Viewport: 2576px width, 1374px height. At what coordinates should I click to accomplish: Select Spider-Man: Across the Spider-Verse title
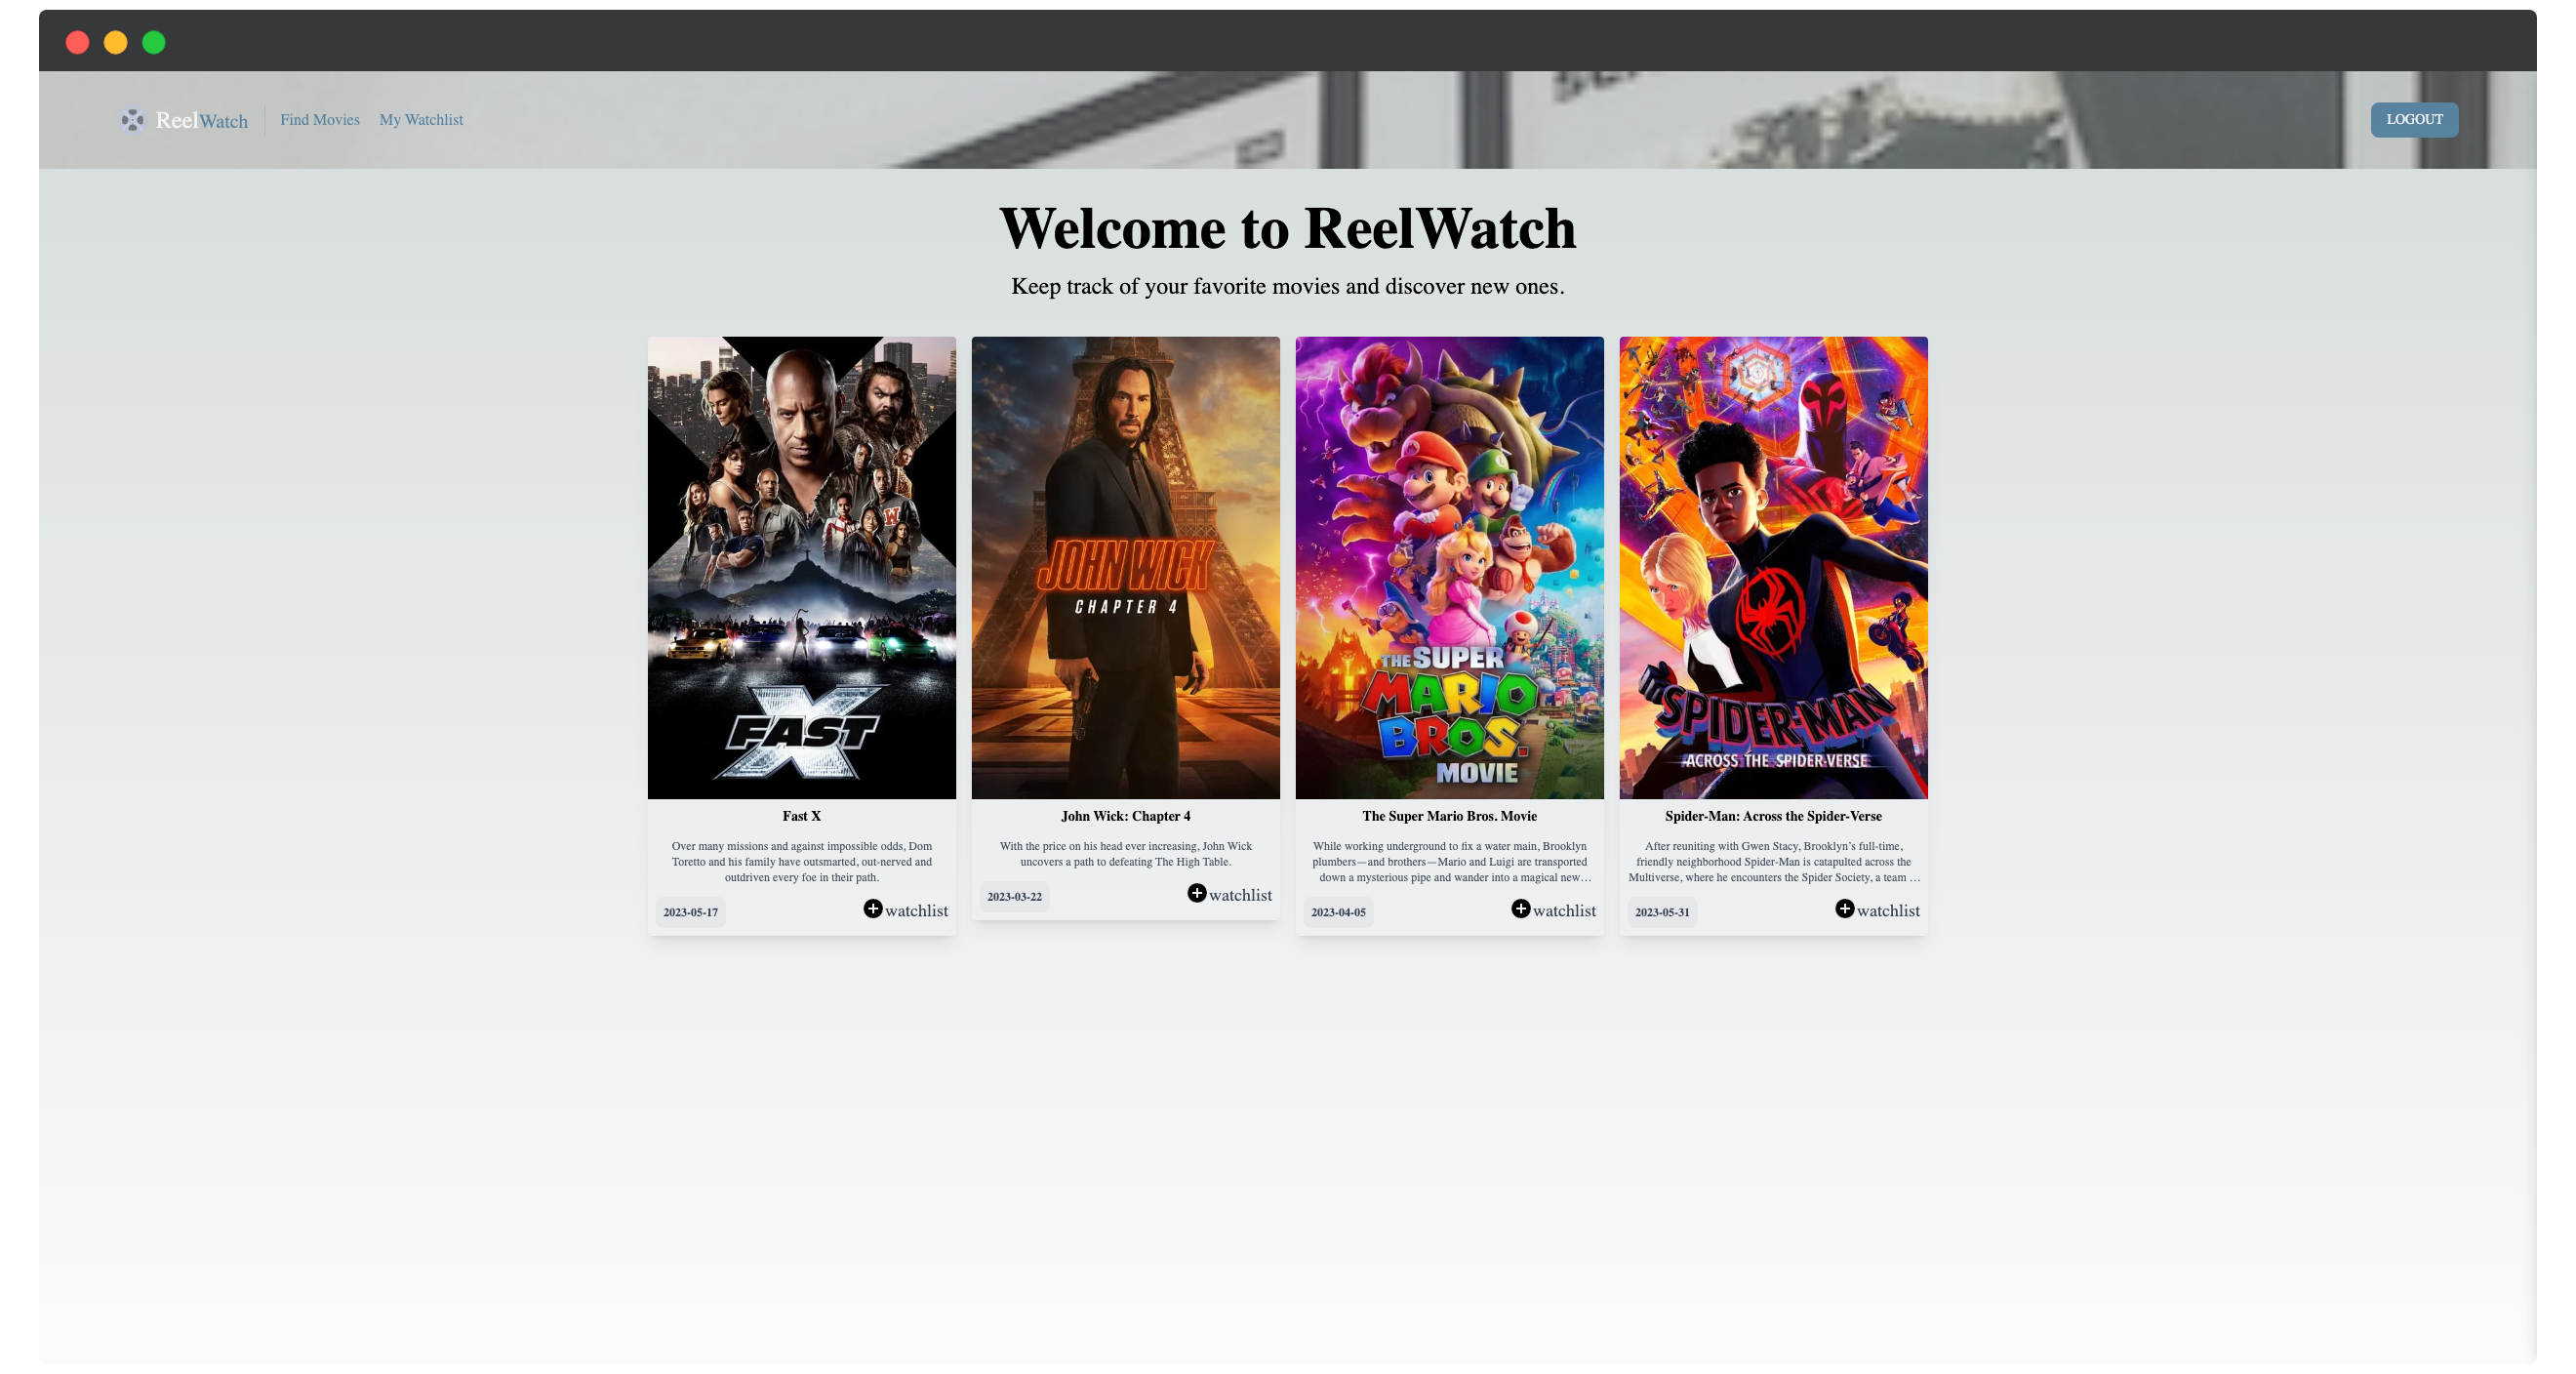(x=1774, y=816)
